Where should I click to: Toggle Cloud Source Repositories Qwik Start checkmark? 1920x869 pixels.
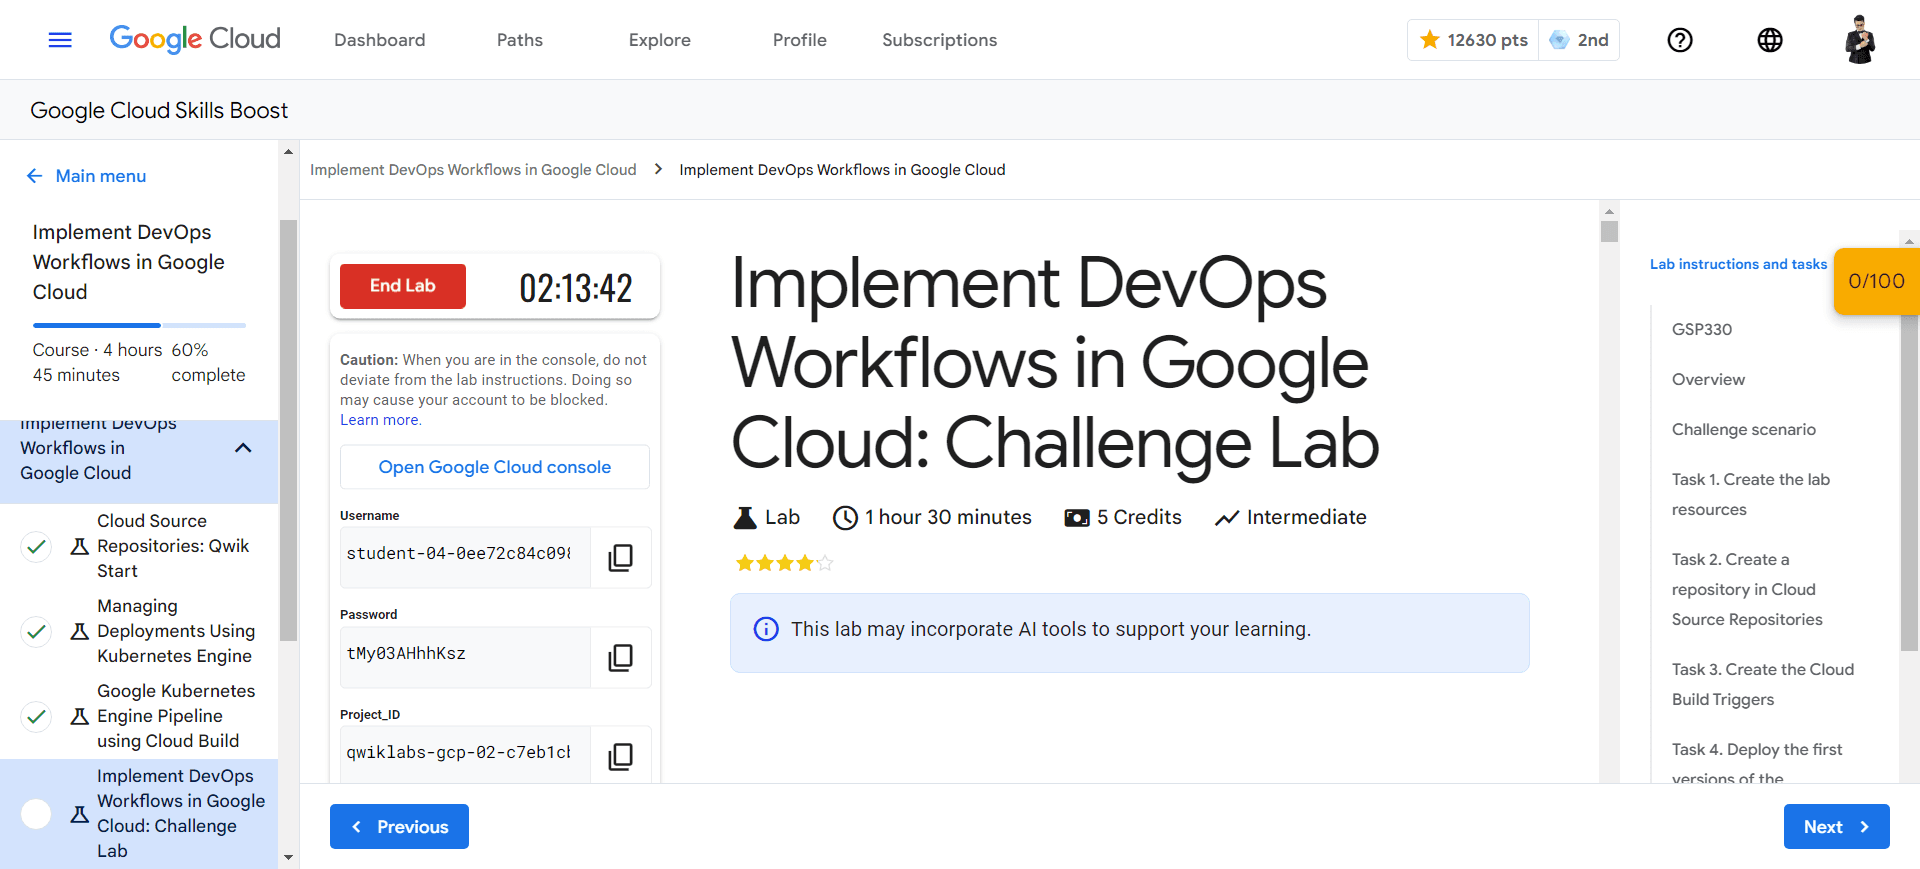click(x=37, y=546)
